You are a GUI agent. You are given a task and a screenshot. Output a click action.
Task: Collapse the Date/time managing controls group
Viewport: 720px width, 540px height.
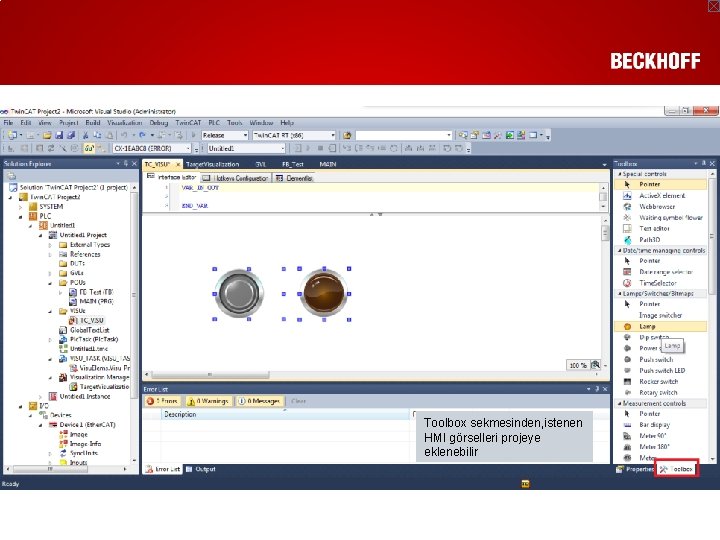click(619, 251)
